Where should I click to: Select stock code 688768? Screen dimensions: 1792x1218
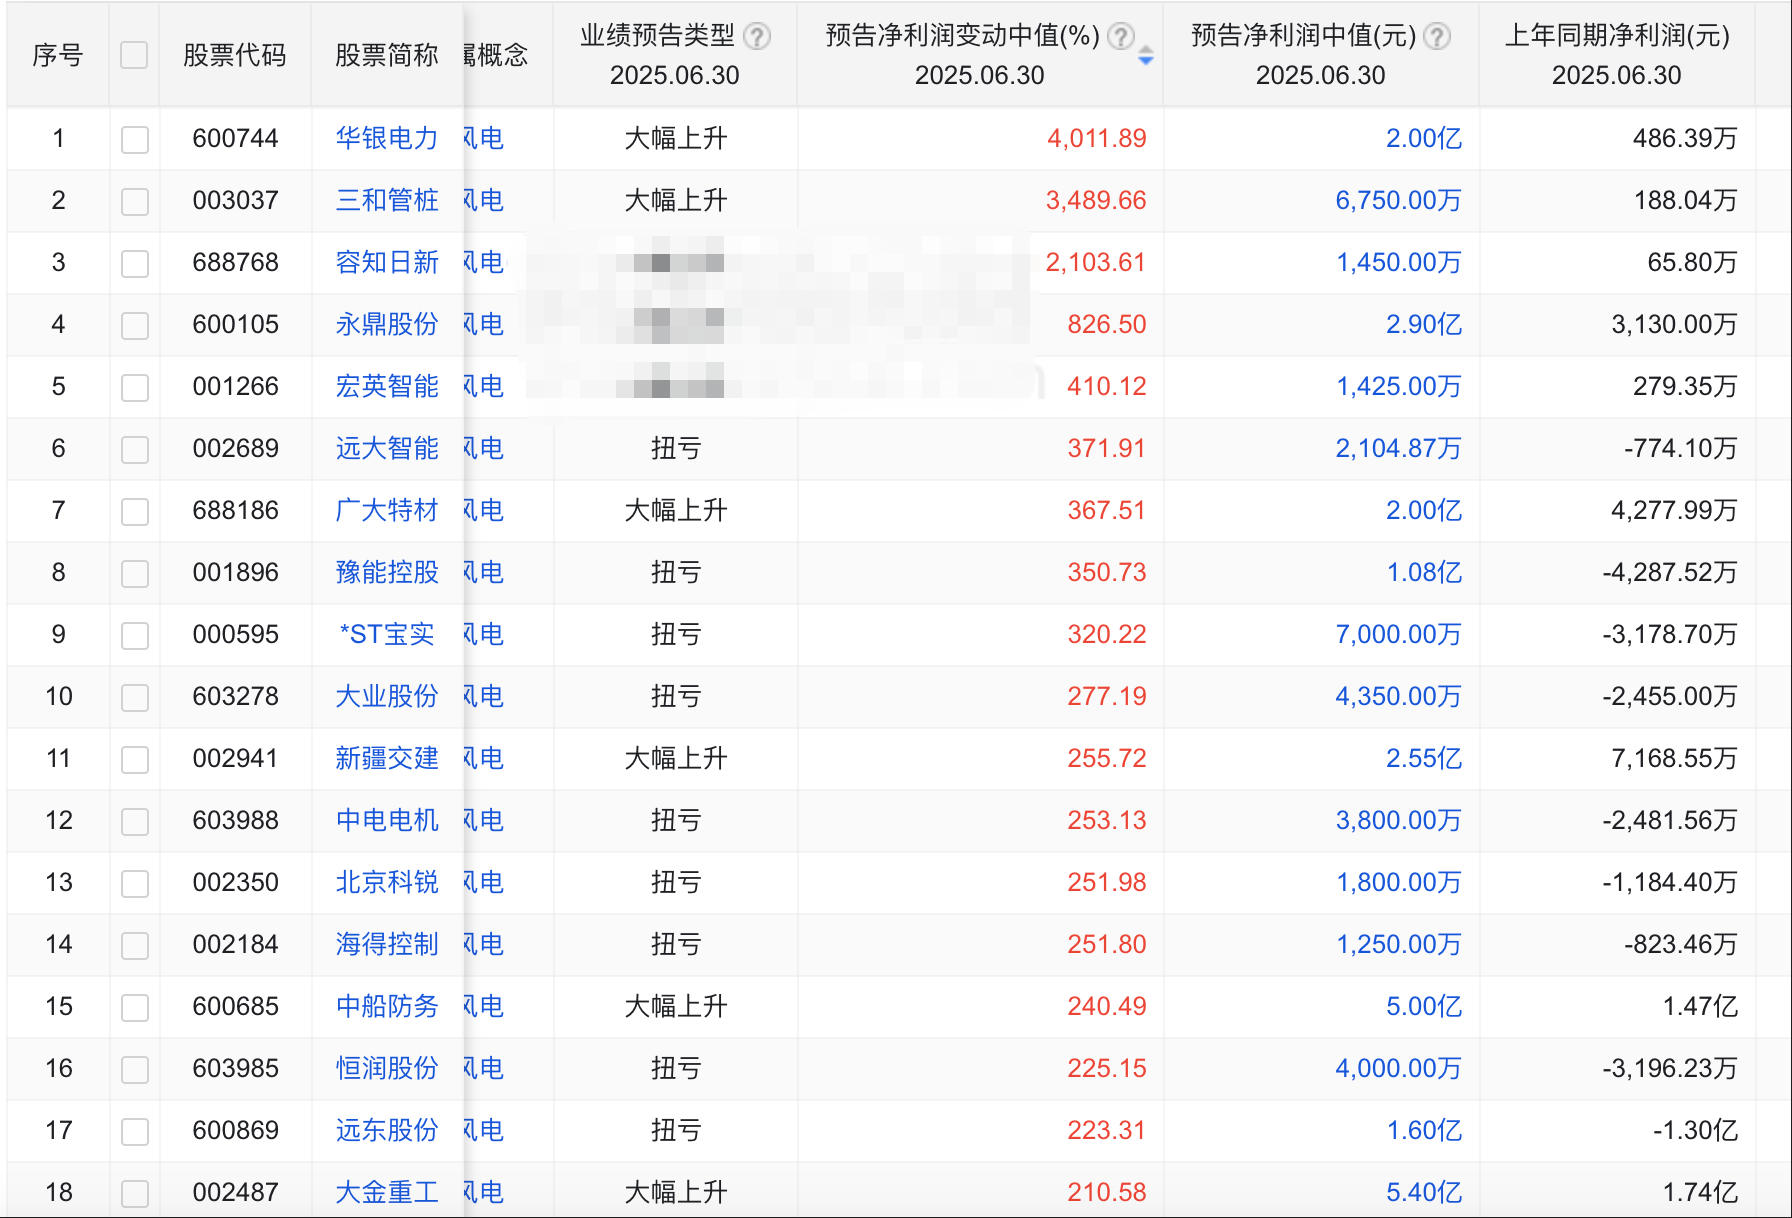[x=235, y=262]
